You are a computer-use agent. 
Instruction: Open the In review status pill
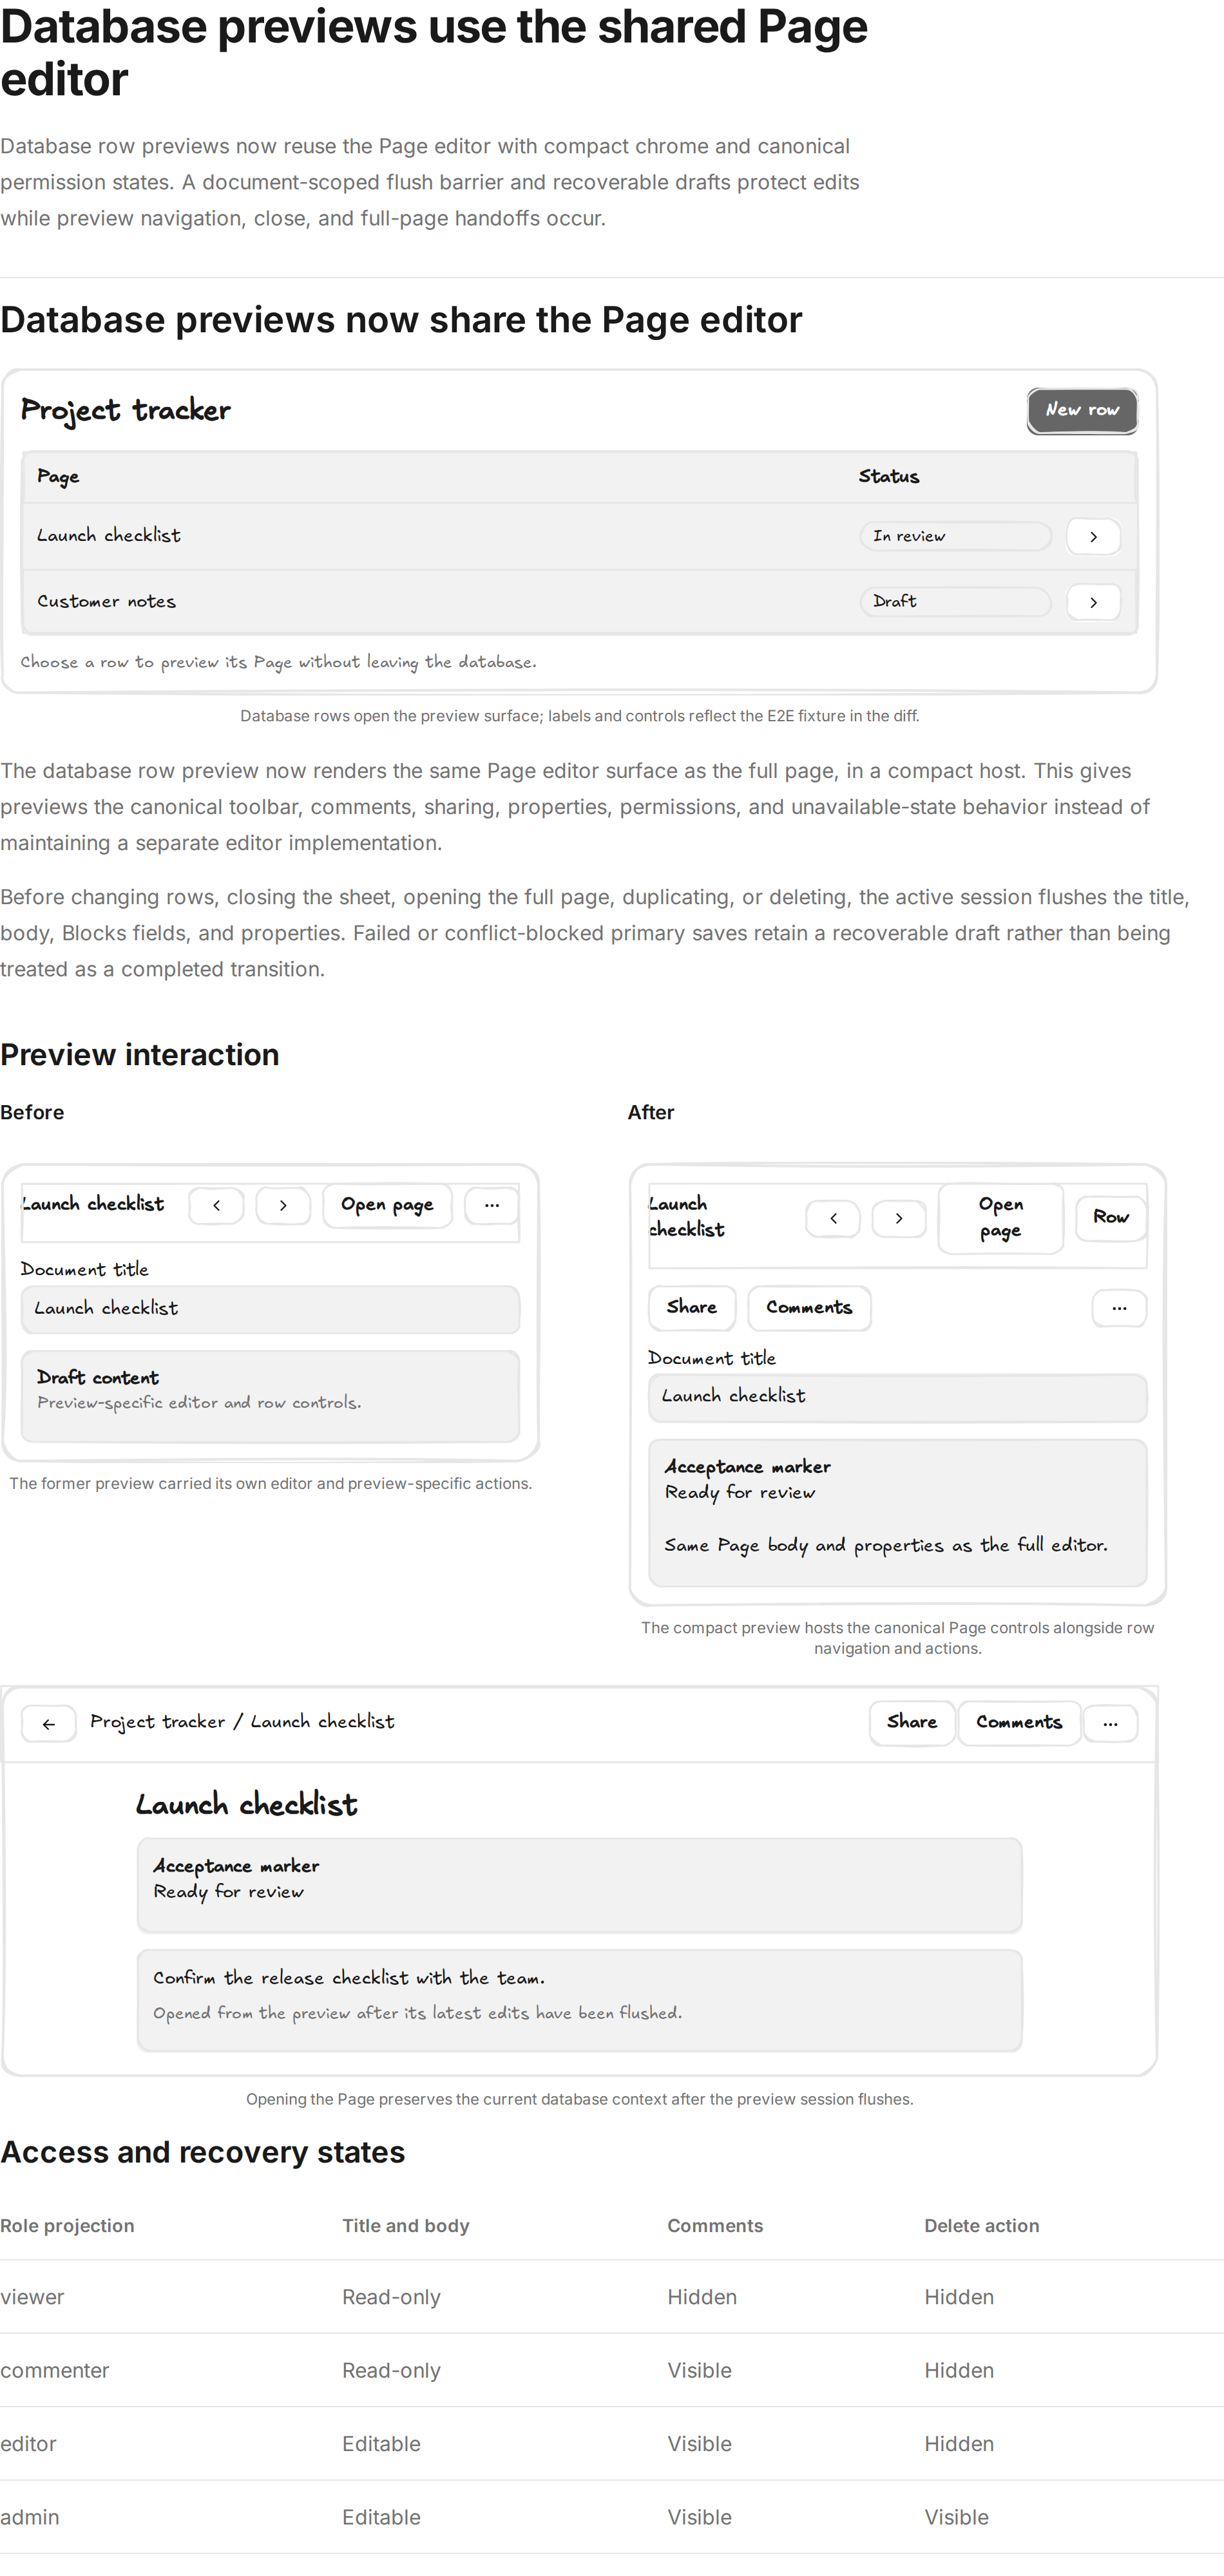(x=955, y=537)
